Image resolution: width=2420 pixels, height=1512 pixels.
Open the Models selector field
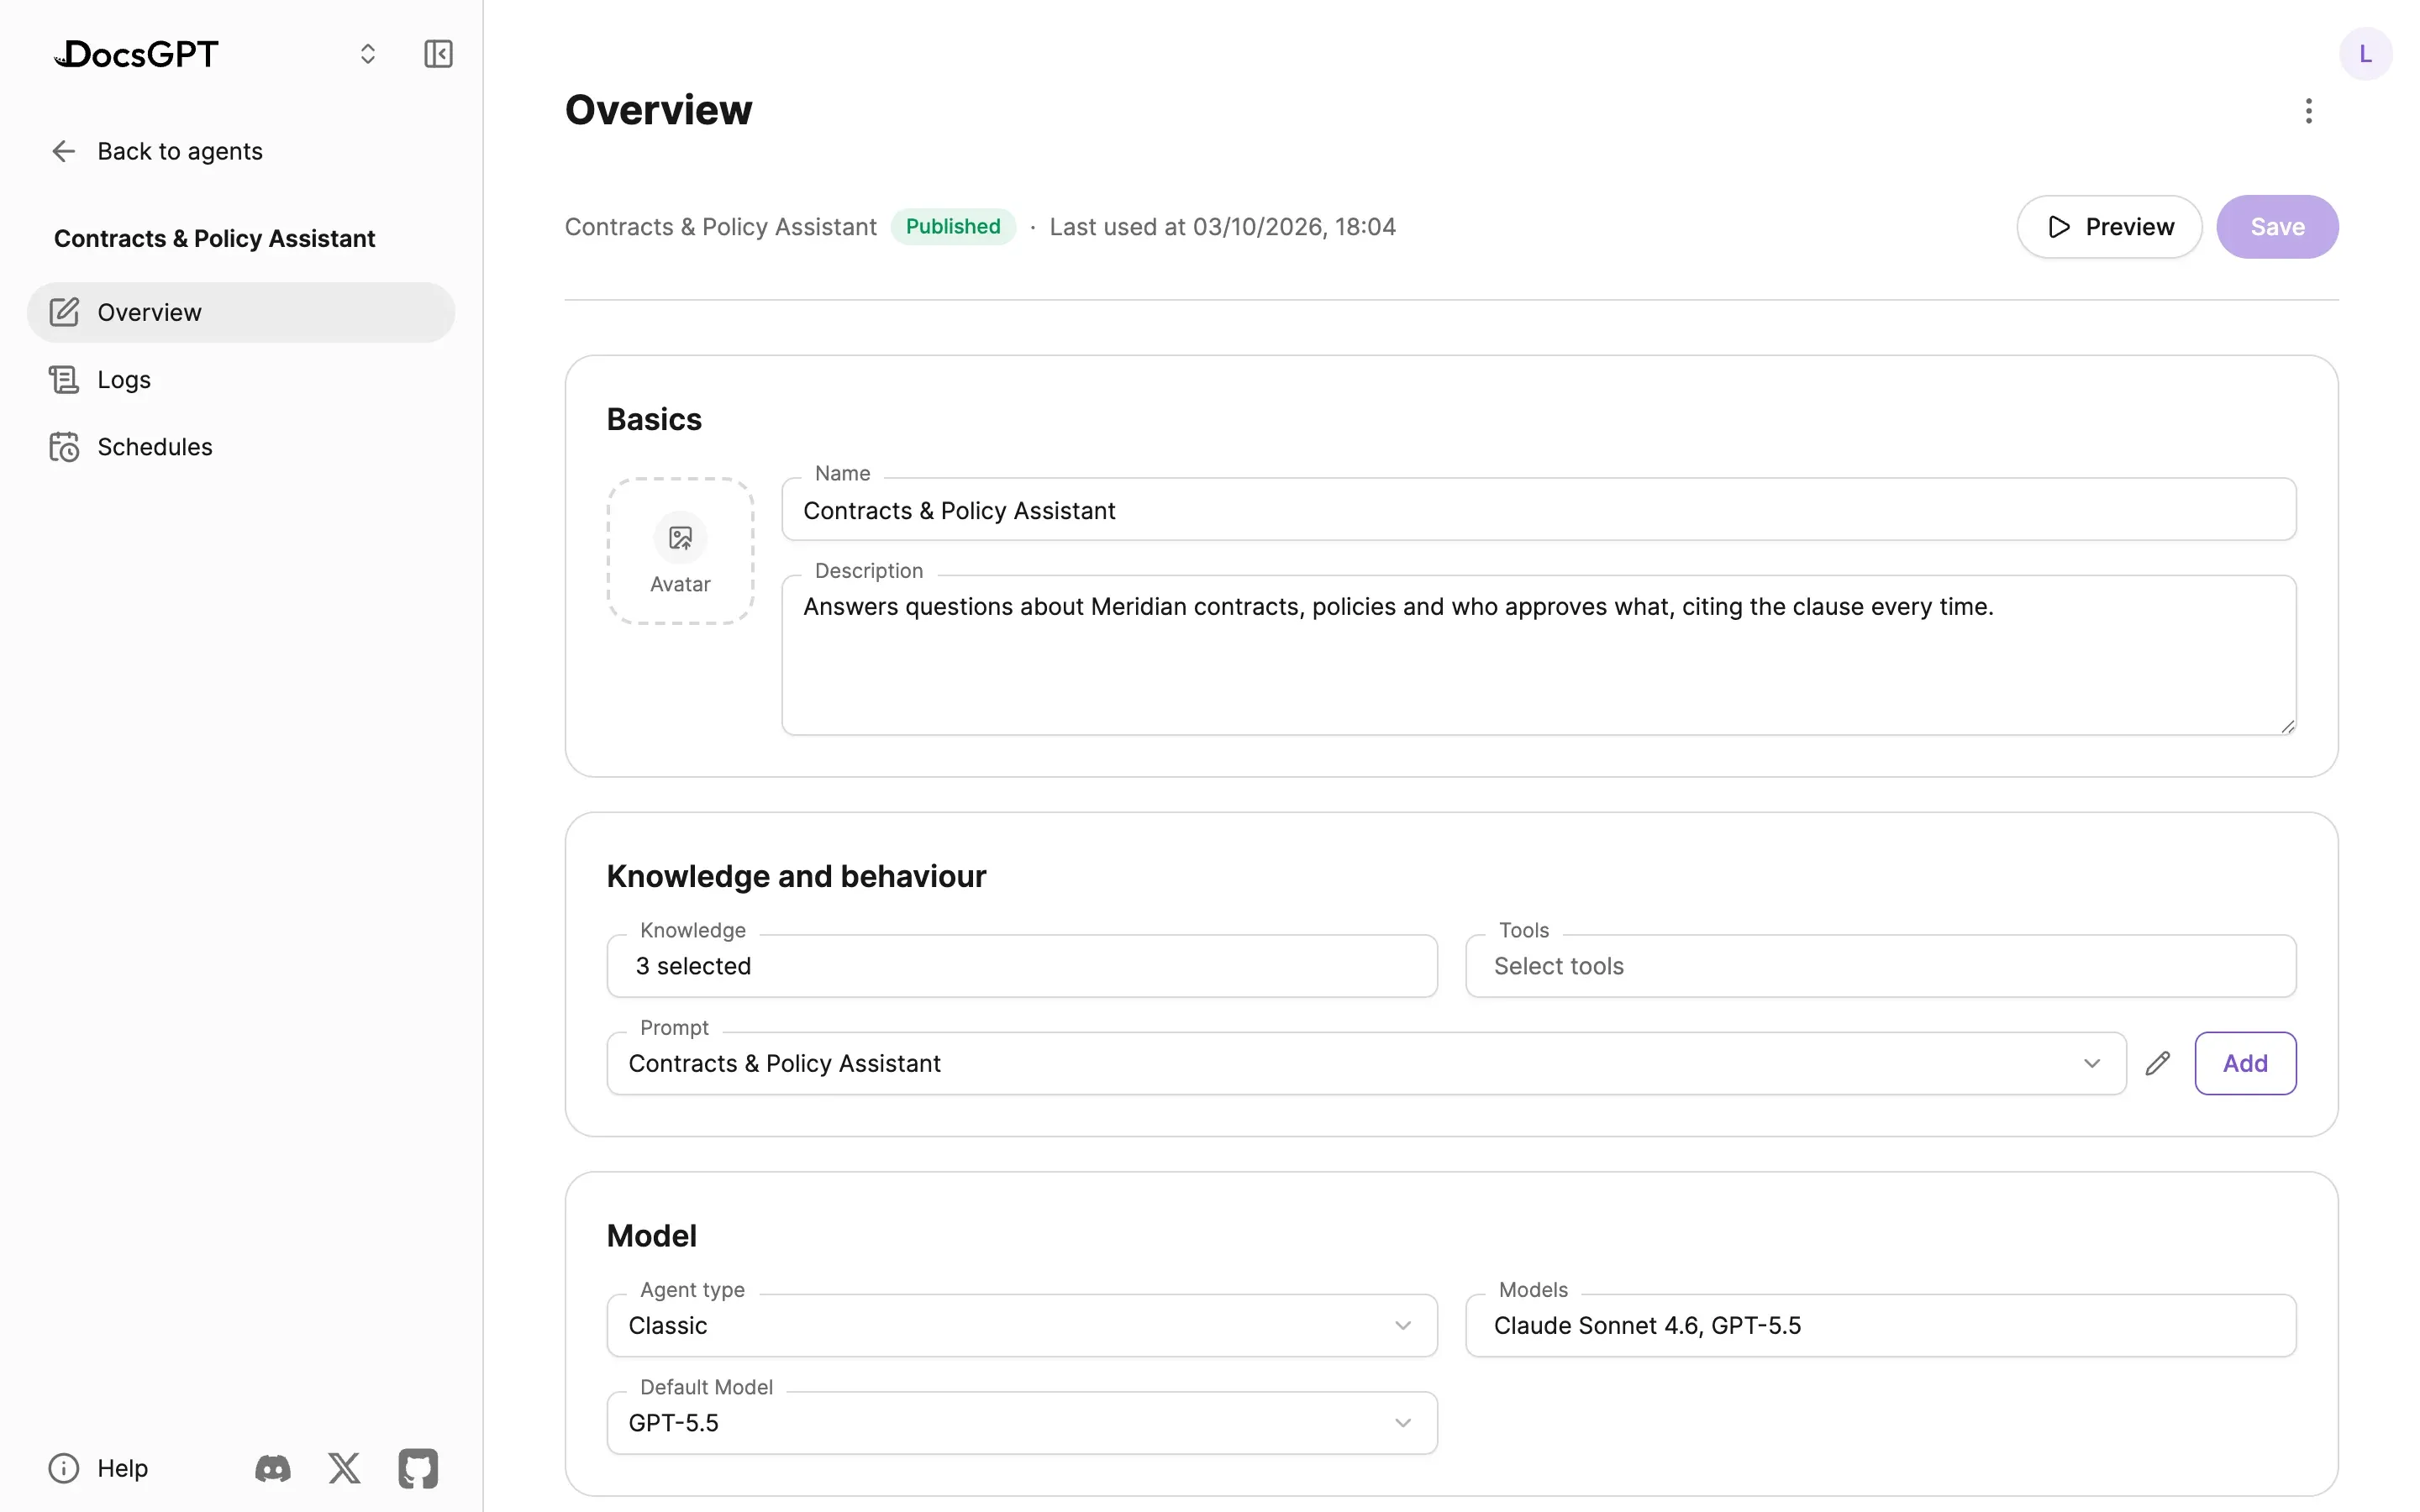pyautogui.click(x=1880, y=1325)
